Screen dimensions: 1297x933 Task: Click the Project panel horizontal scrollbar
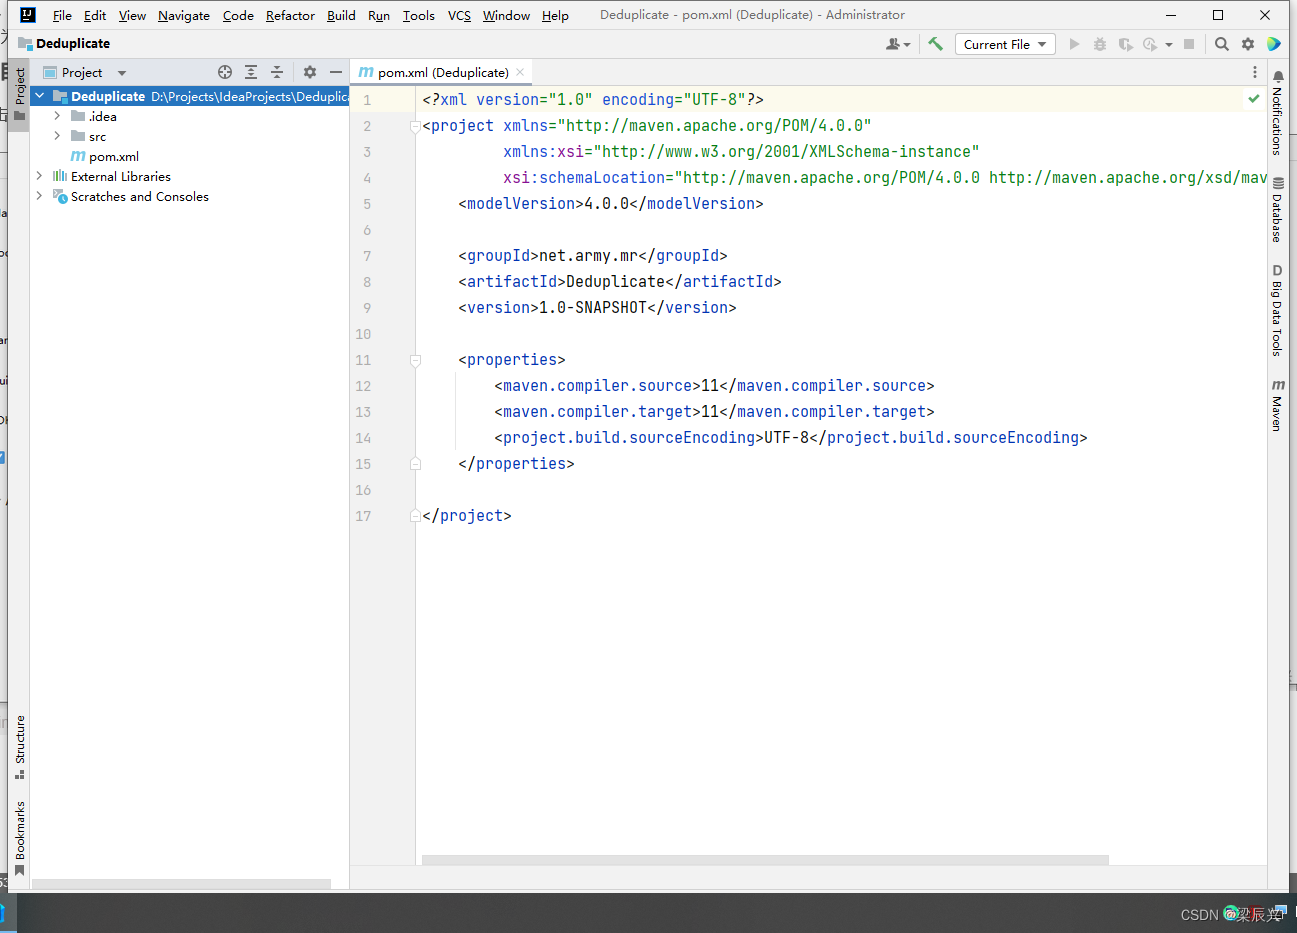click(x=181, y=884)
